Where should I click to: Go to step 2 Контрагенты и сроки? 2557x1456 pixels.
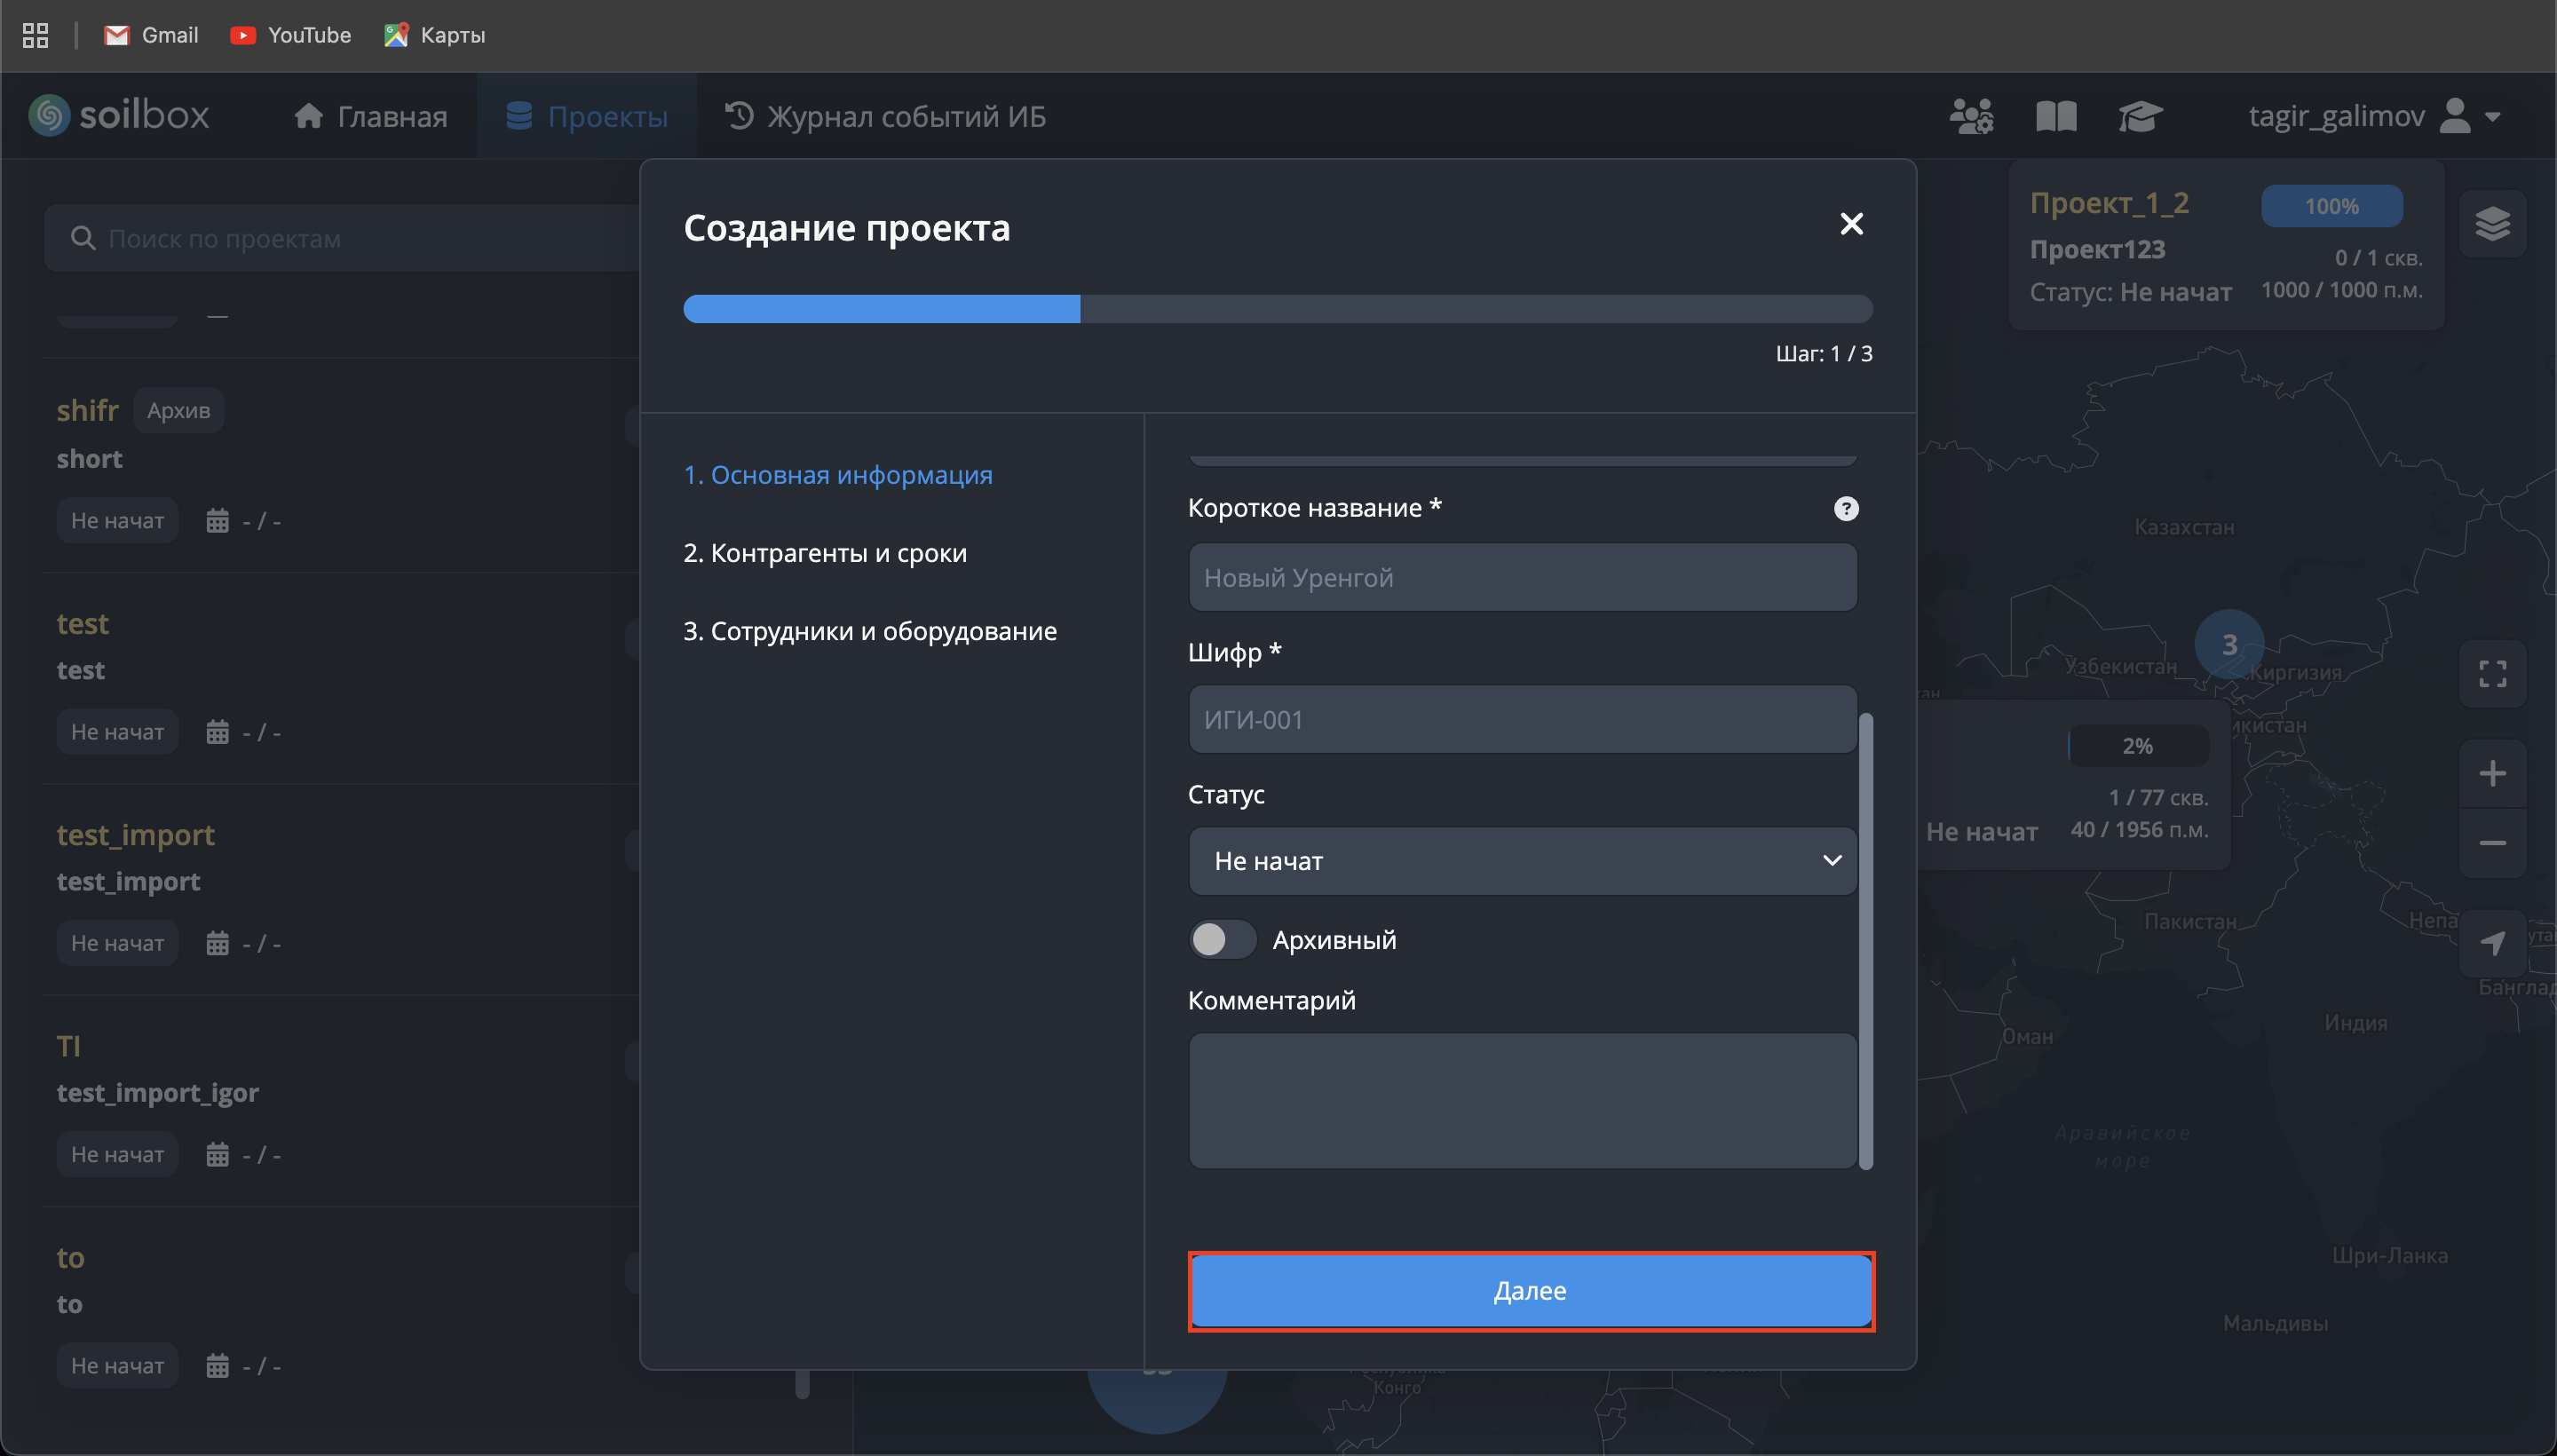(x=825, y=553)
